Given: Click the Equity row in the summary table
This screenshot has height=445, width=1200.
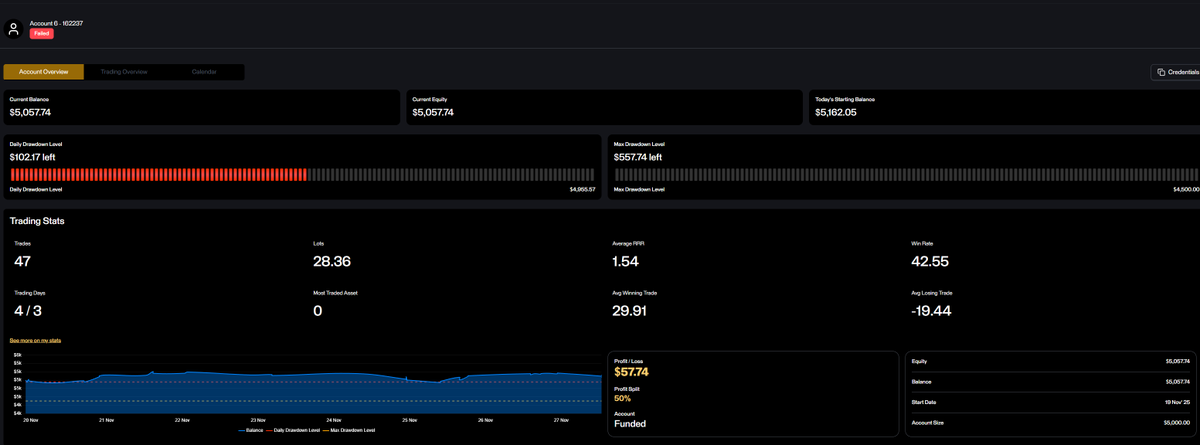Looking at the screenshot, I should click(x=1051, y=360).
